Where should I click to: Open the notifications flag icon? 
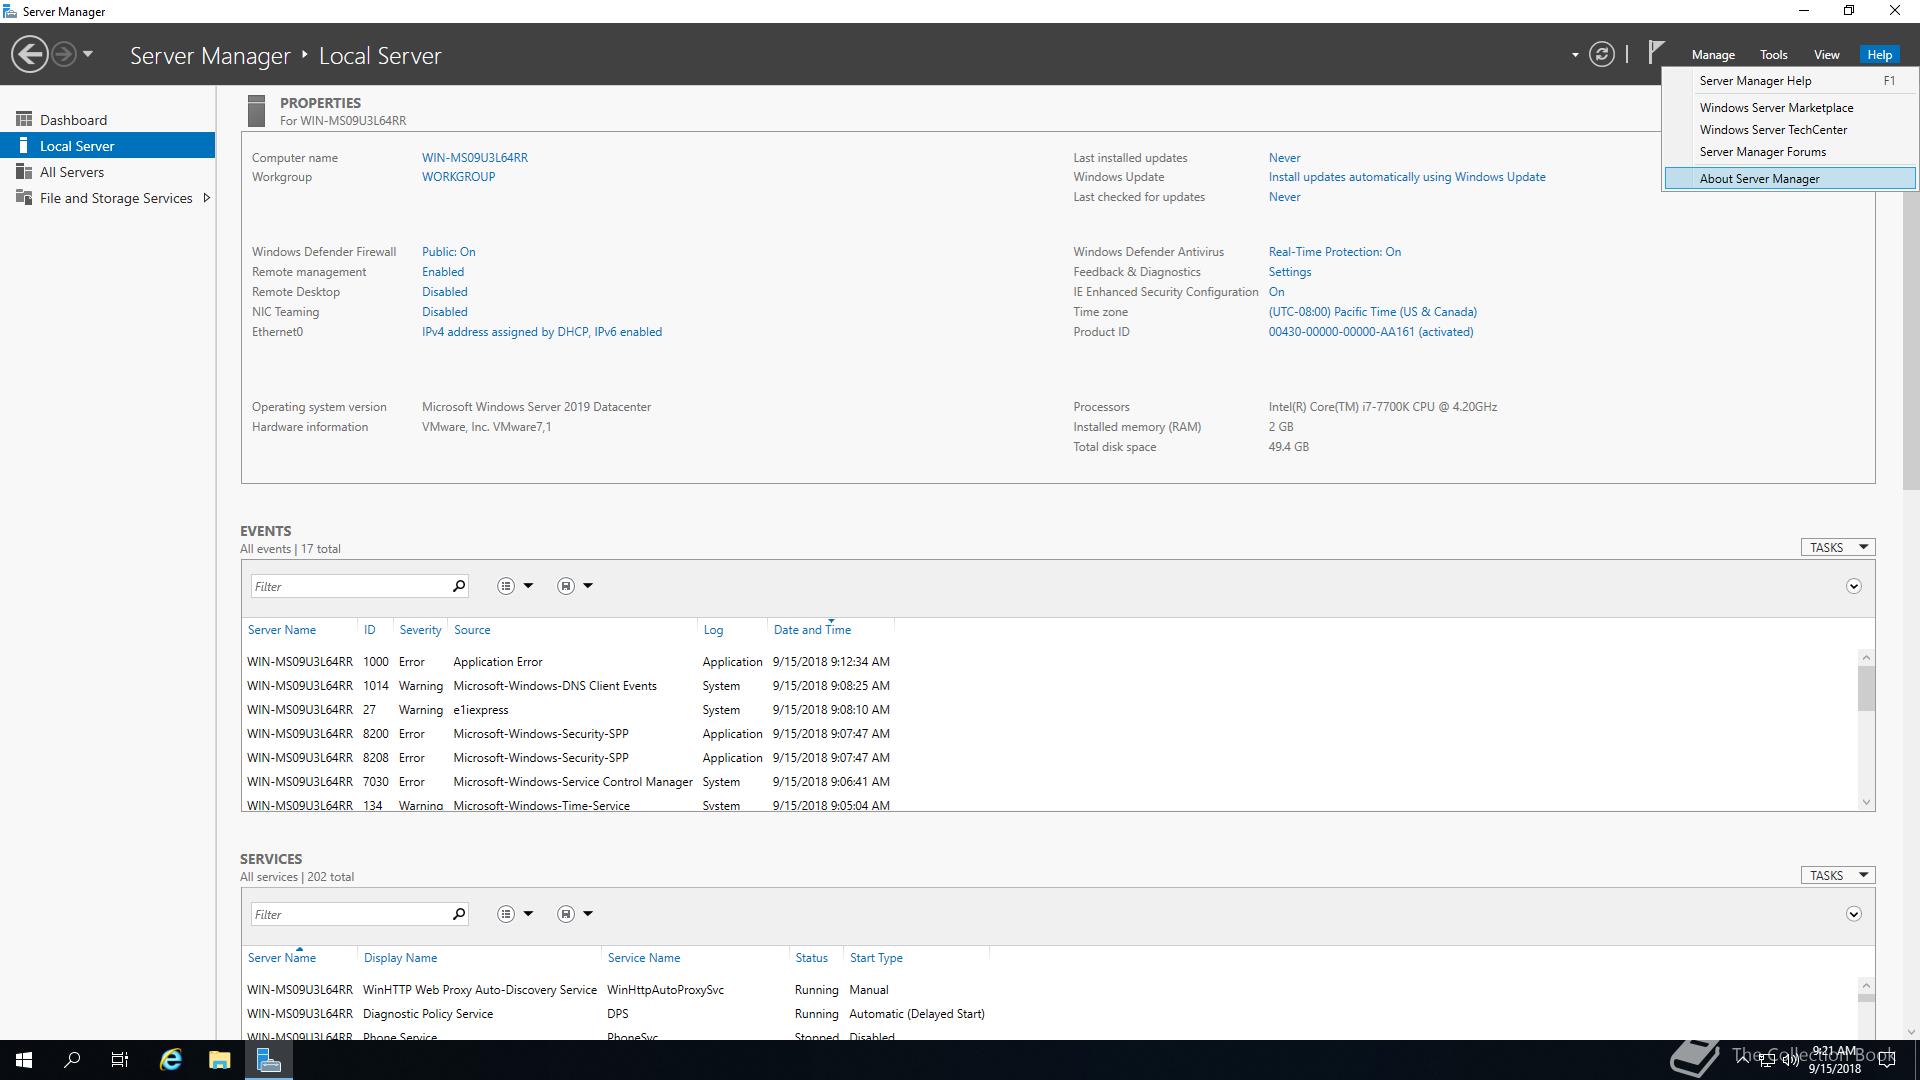(x=1656, y=52)
